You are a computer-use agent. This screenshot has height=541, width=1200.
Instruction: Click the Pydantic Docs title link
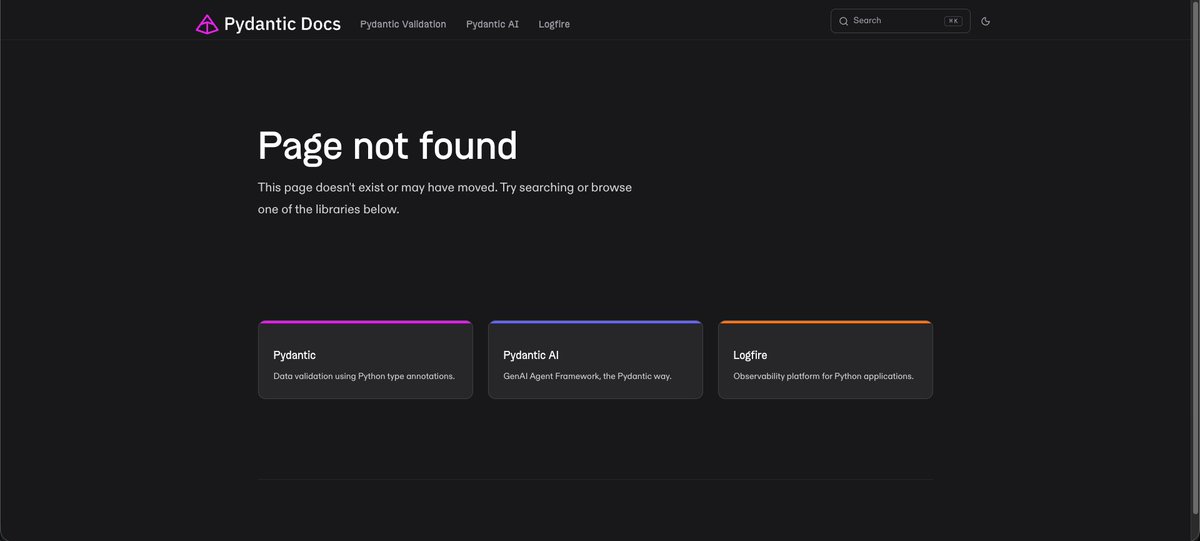(x=283, y=24)
